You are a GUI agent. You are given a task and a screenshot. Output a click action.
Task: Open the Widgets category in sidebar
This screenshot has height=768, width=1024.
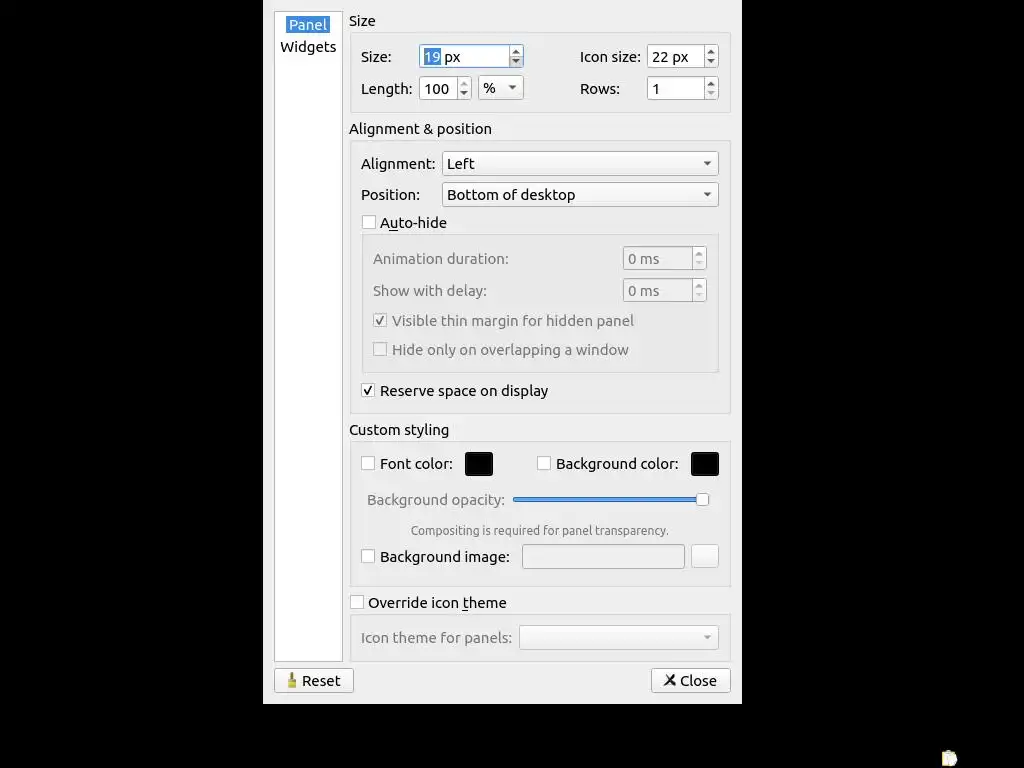point(308,47)
